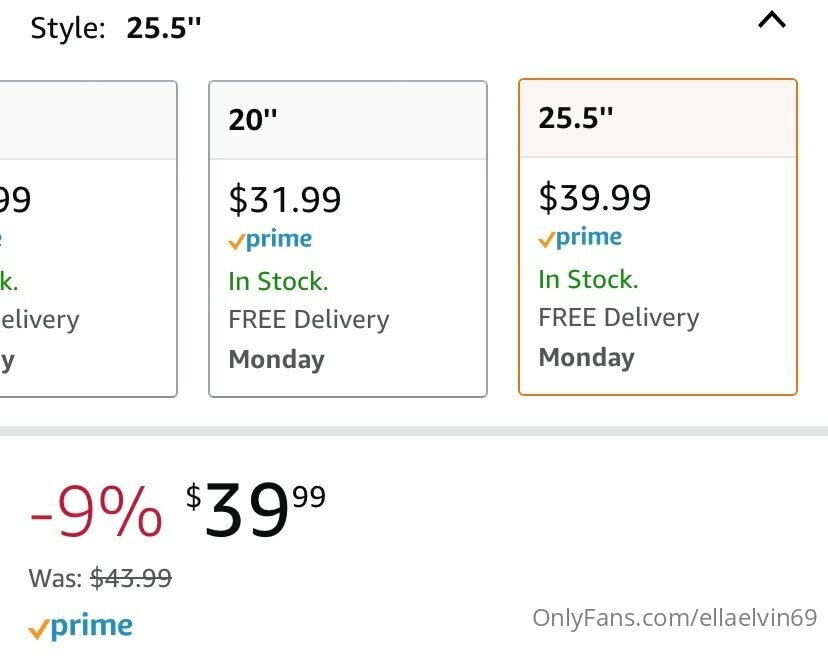
Task: Click the prime logo in the 20'' card
Action: point(270,240)
